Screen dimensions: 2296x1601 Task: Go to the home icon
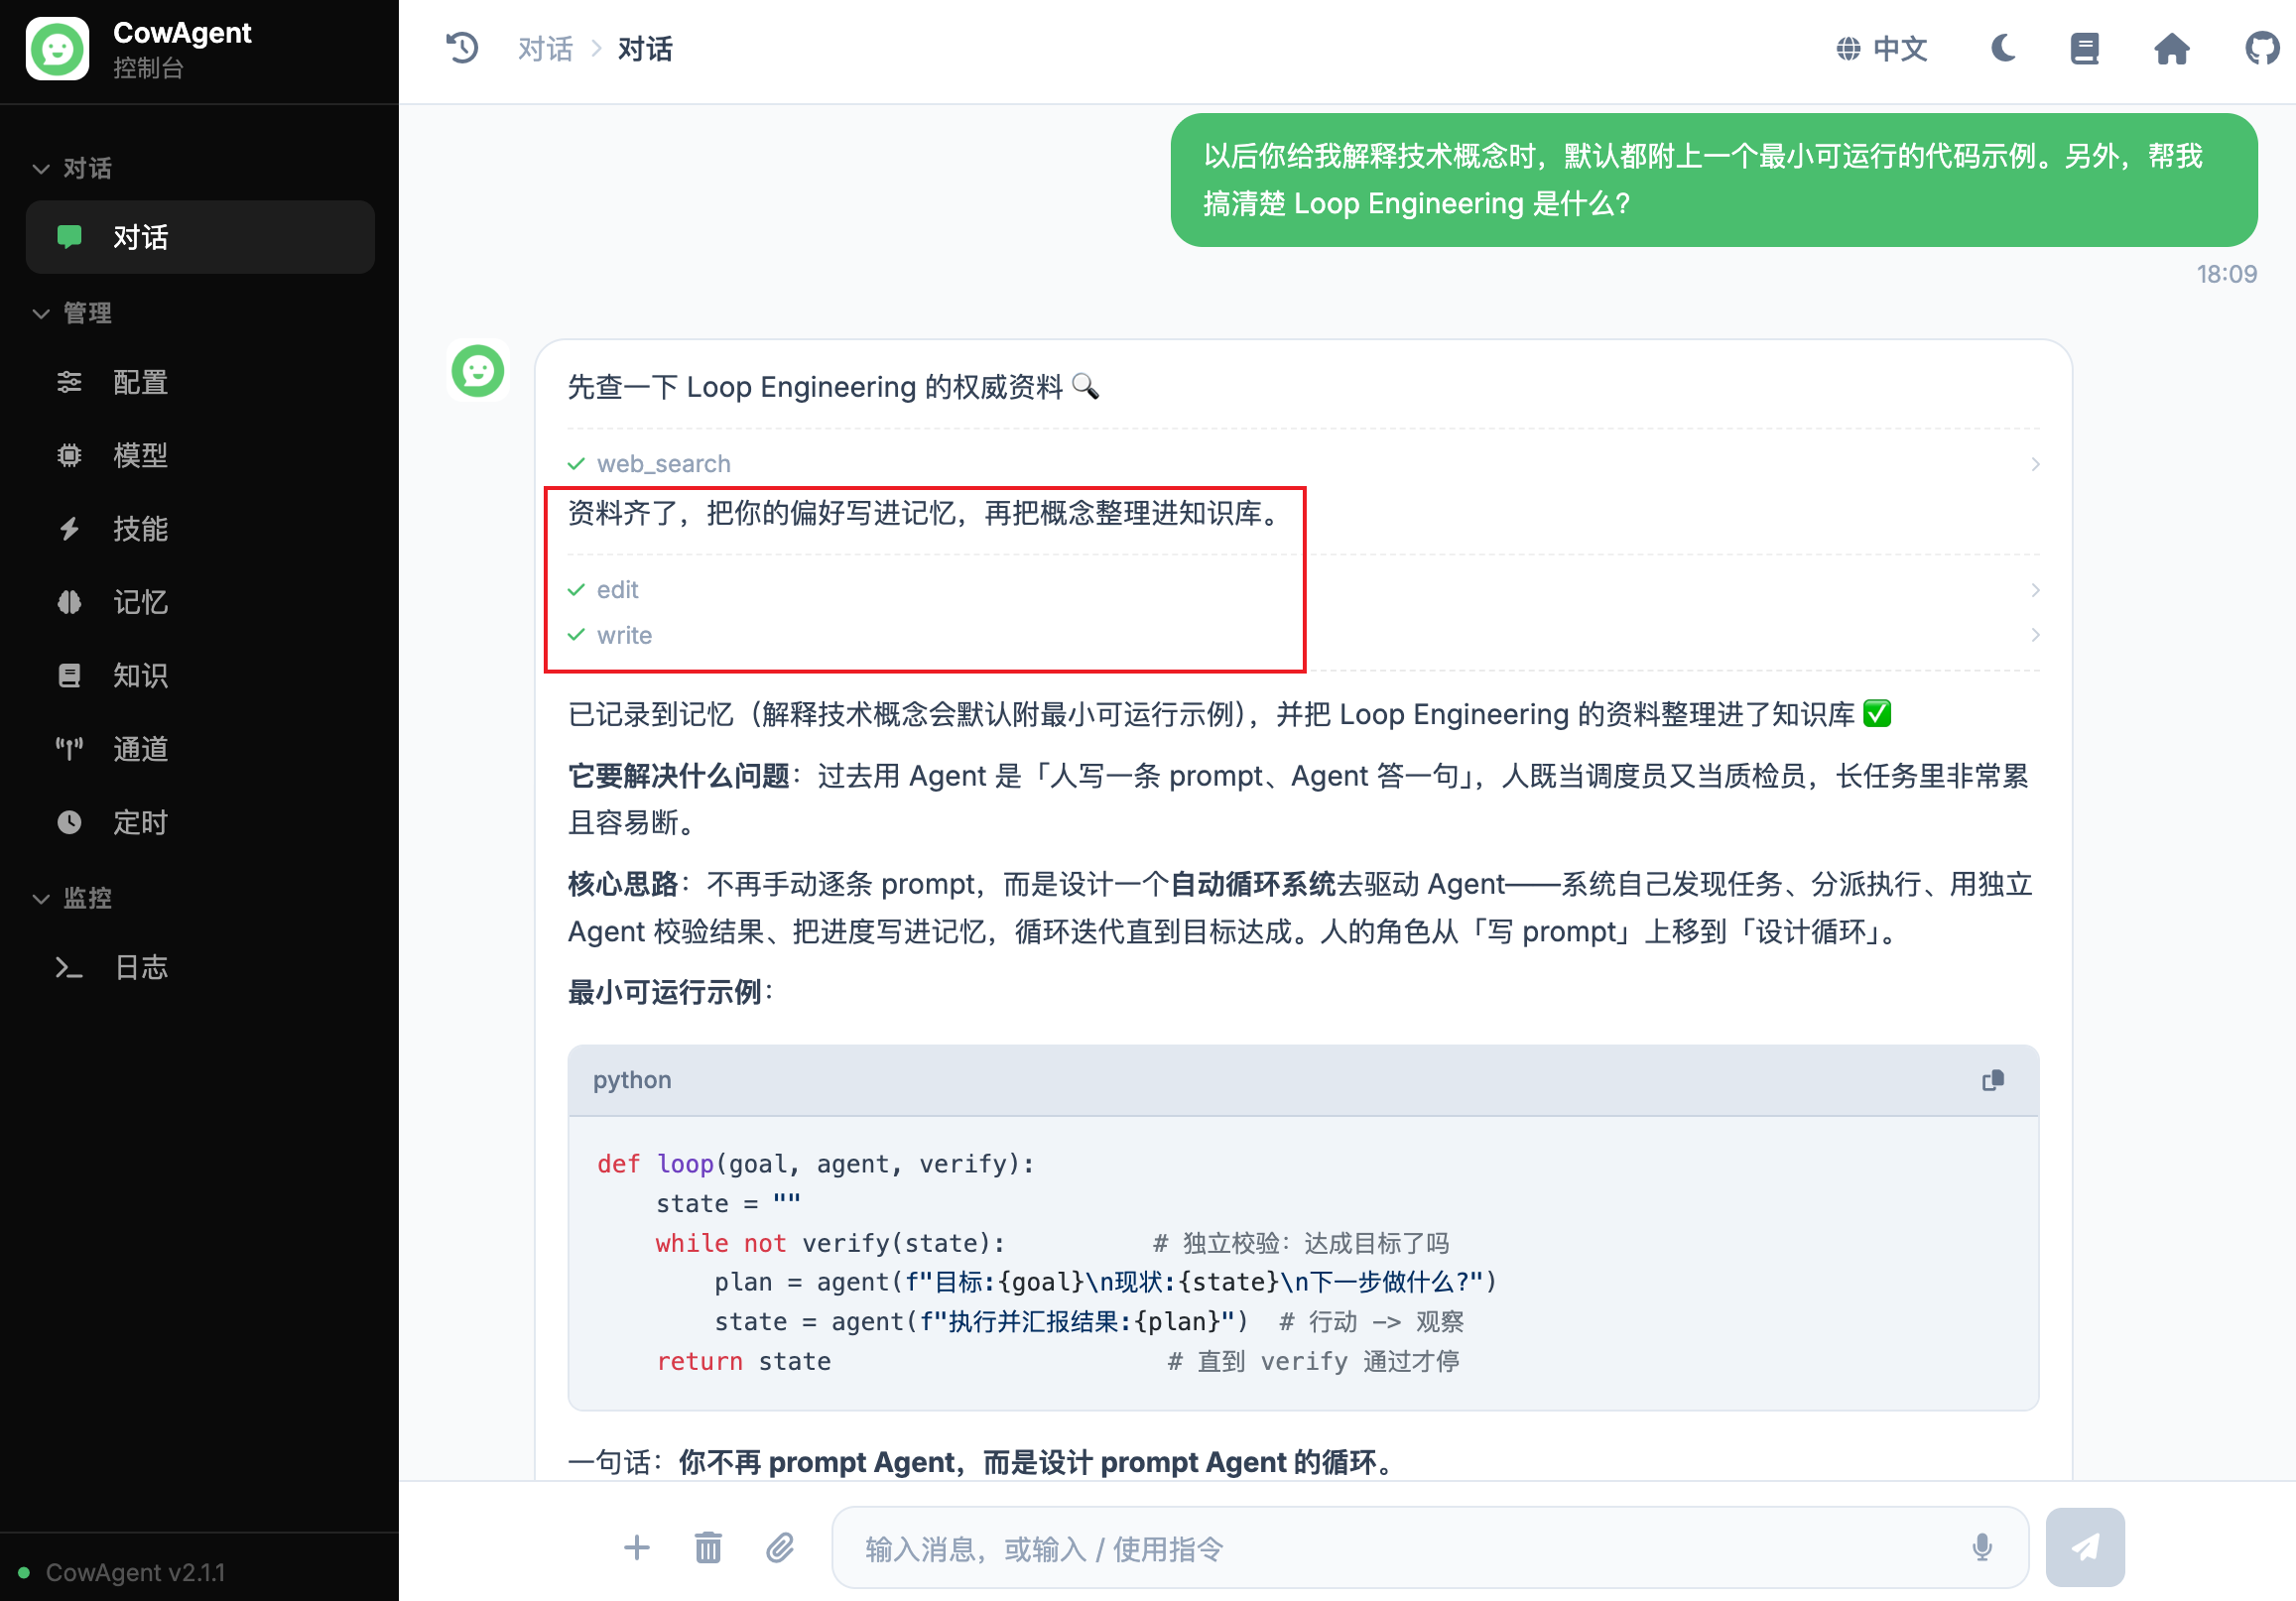pyautogui.click(x=2171, y=48)
